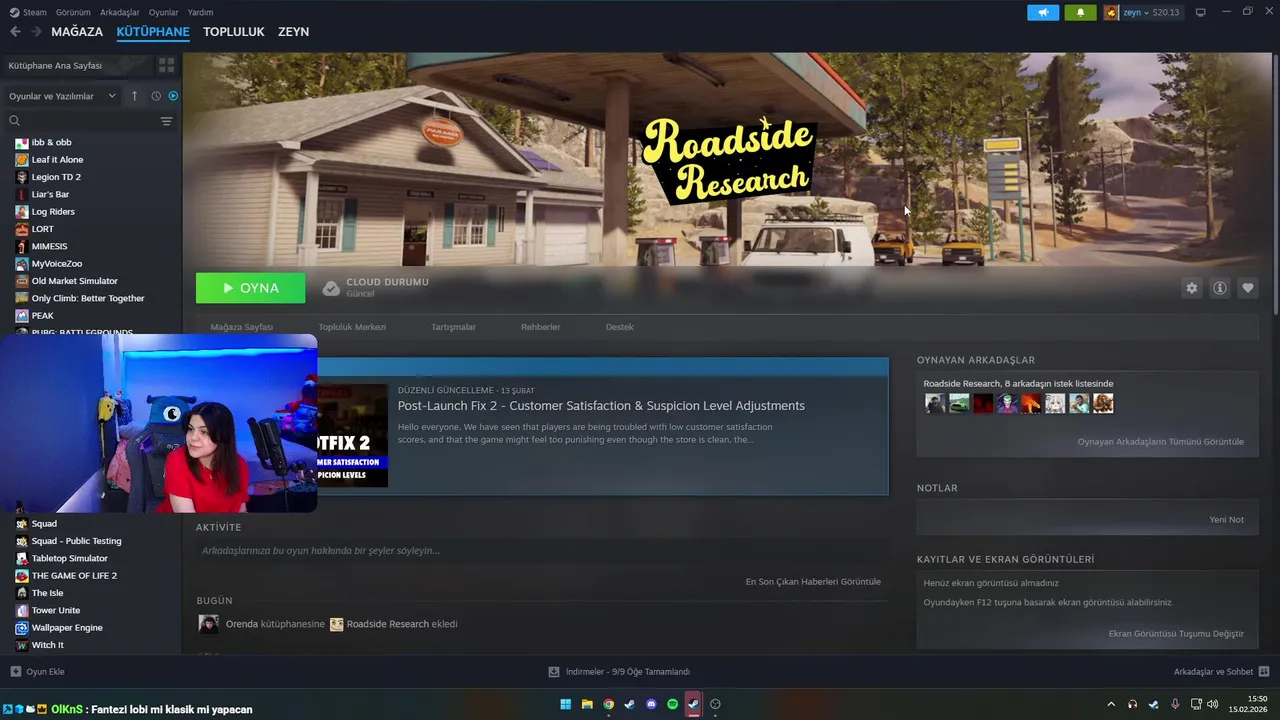Open Kütüphane Ana Sayfası button
This screenshot has height=720, width=1280.
[77, 65]
